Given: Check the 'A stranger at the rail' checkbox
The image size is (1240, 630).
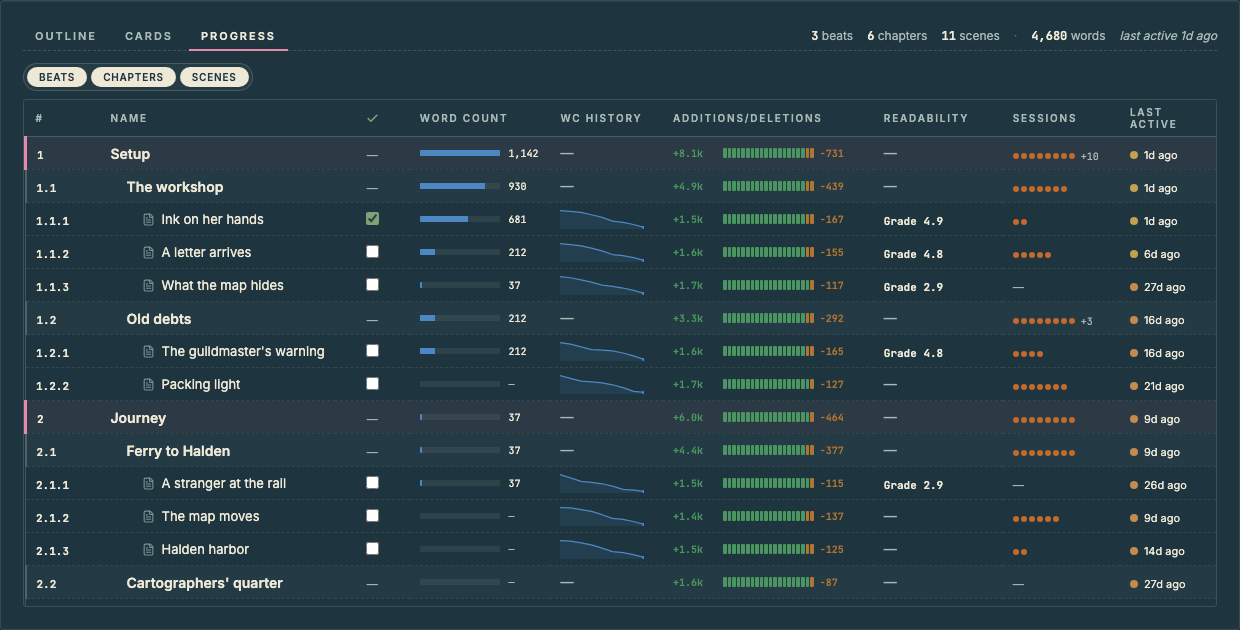Looking at the screenshot, I should [x=373, y=483].
